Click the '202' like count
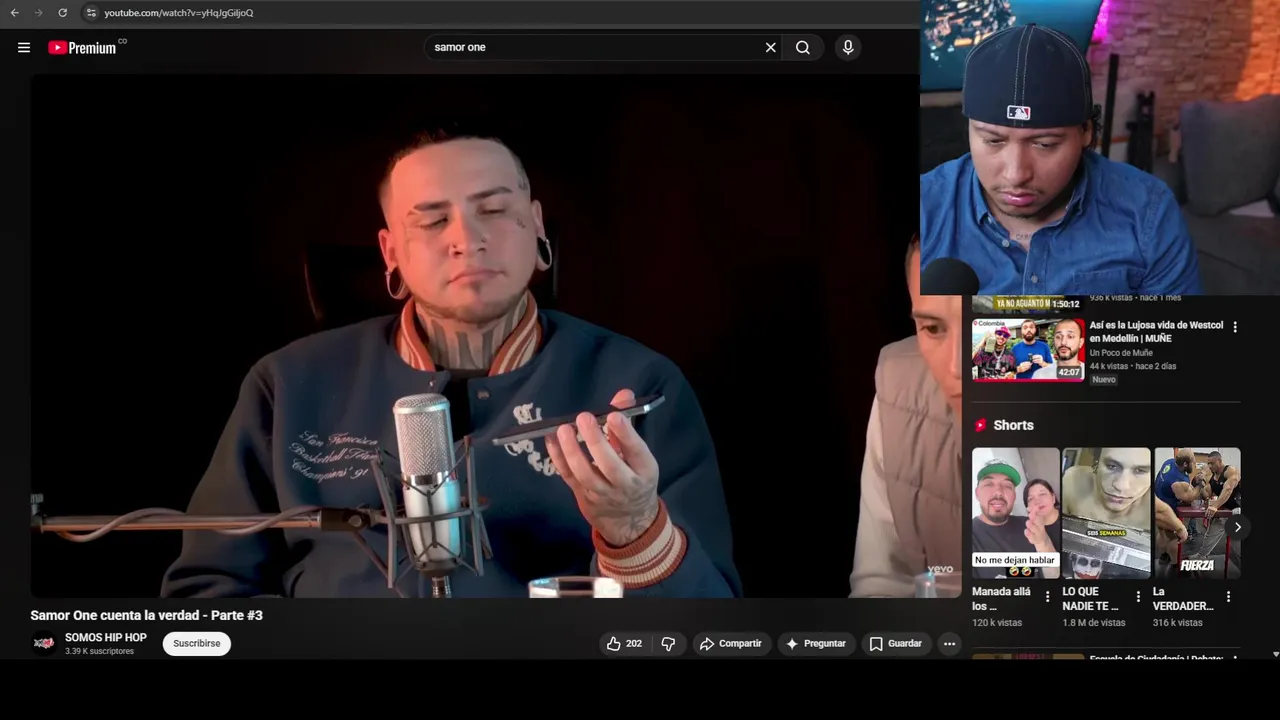 [x=634, y=644]
